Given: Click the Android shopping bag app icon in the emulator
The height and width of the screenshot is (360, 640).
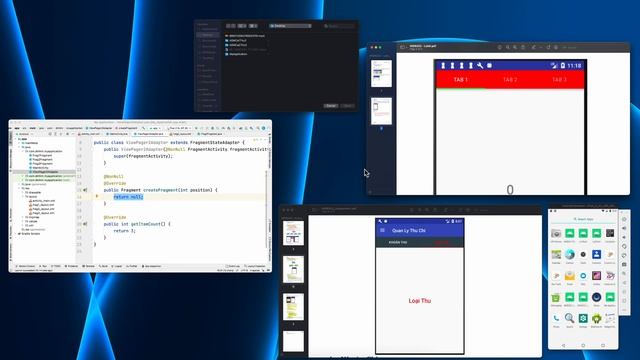Looking at the screenshot, I should pyautogui.click(x=556, y=298).
